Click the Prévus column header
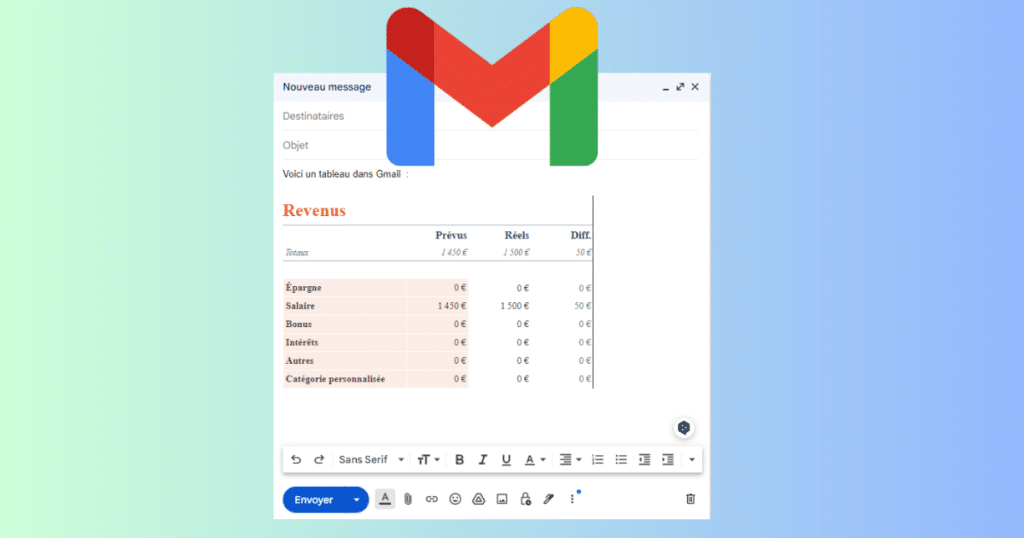This screenshot has width=1024, height=538. [451, 235]
